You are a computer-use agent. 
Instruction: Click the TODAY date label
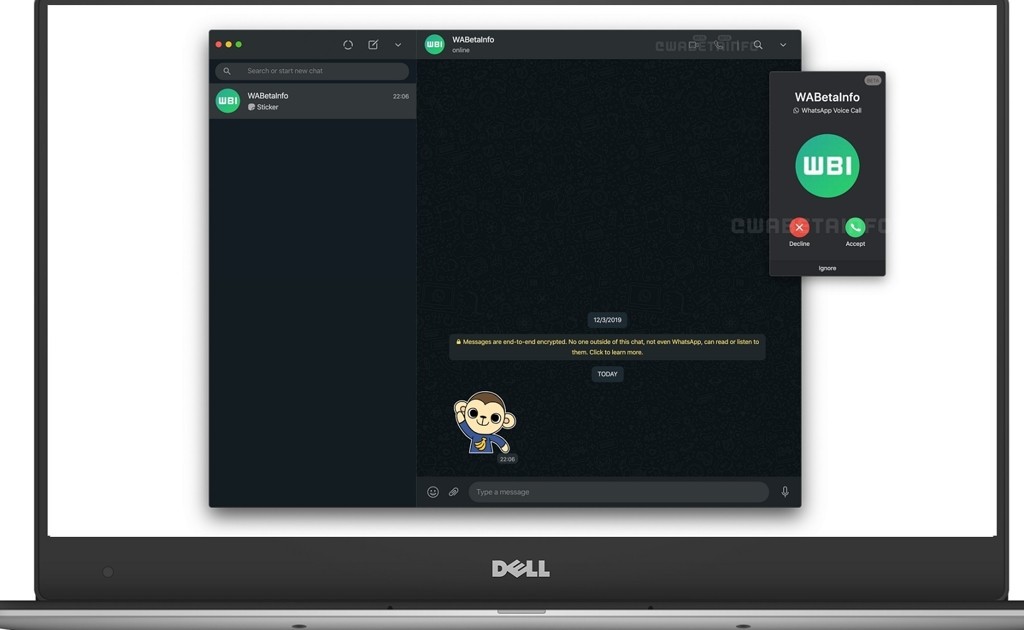pos(607,374)
